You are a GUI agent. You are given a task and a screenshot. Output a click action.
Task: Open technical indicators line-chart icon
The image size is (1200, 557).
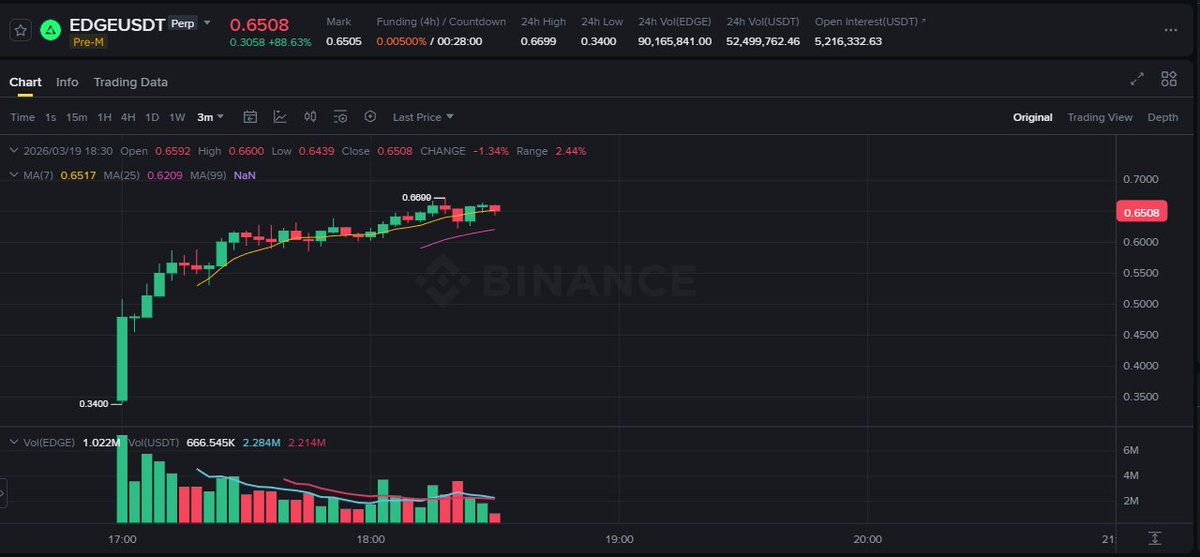(280, 117)
